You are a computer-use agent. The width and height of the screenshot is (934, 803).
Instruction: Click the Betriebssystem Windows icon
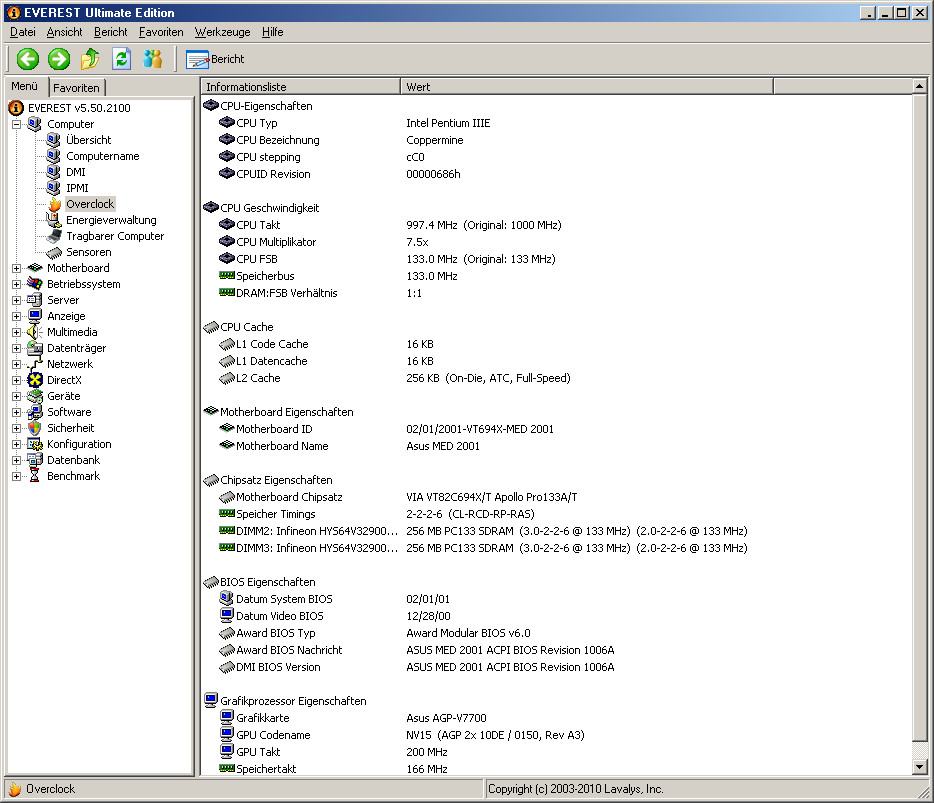point(35,284)
